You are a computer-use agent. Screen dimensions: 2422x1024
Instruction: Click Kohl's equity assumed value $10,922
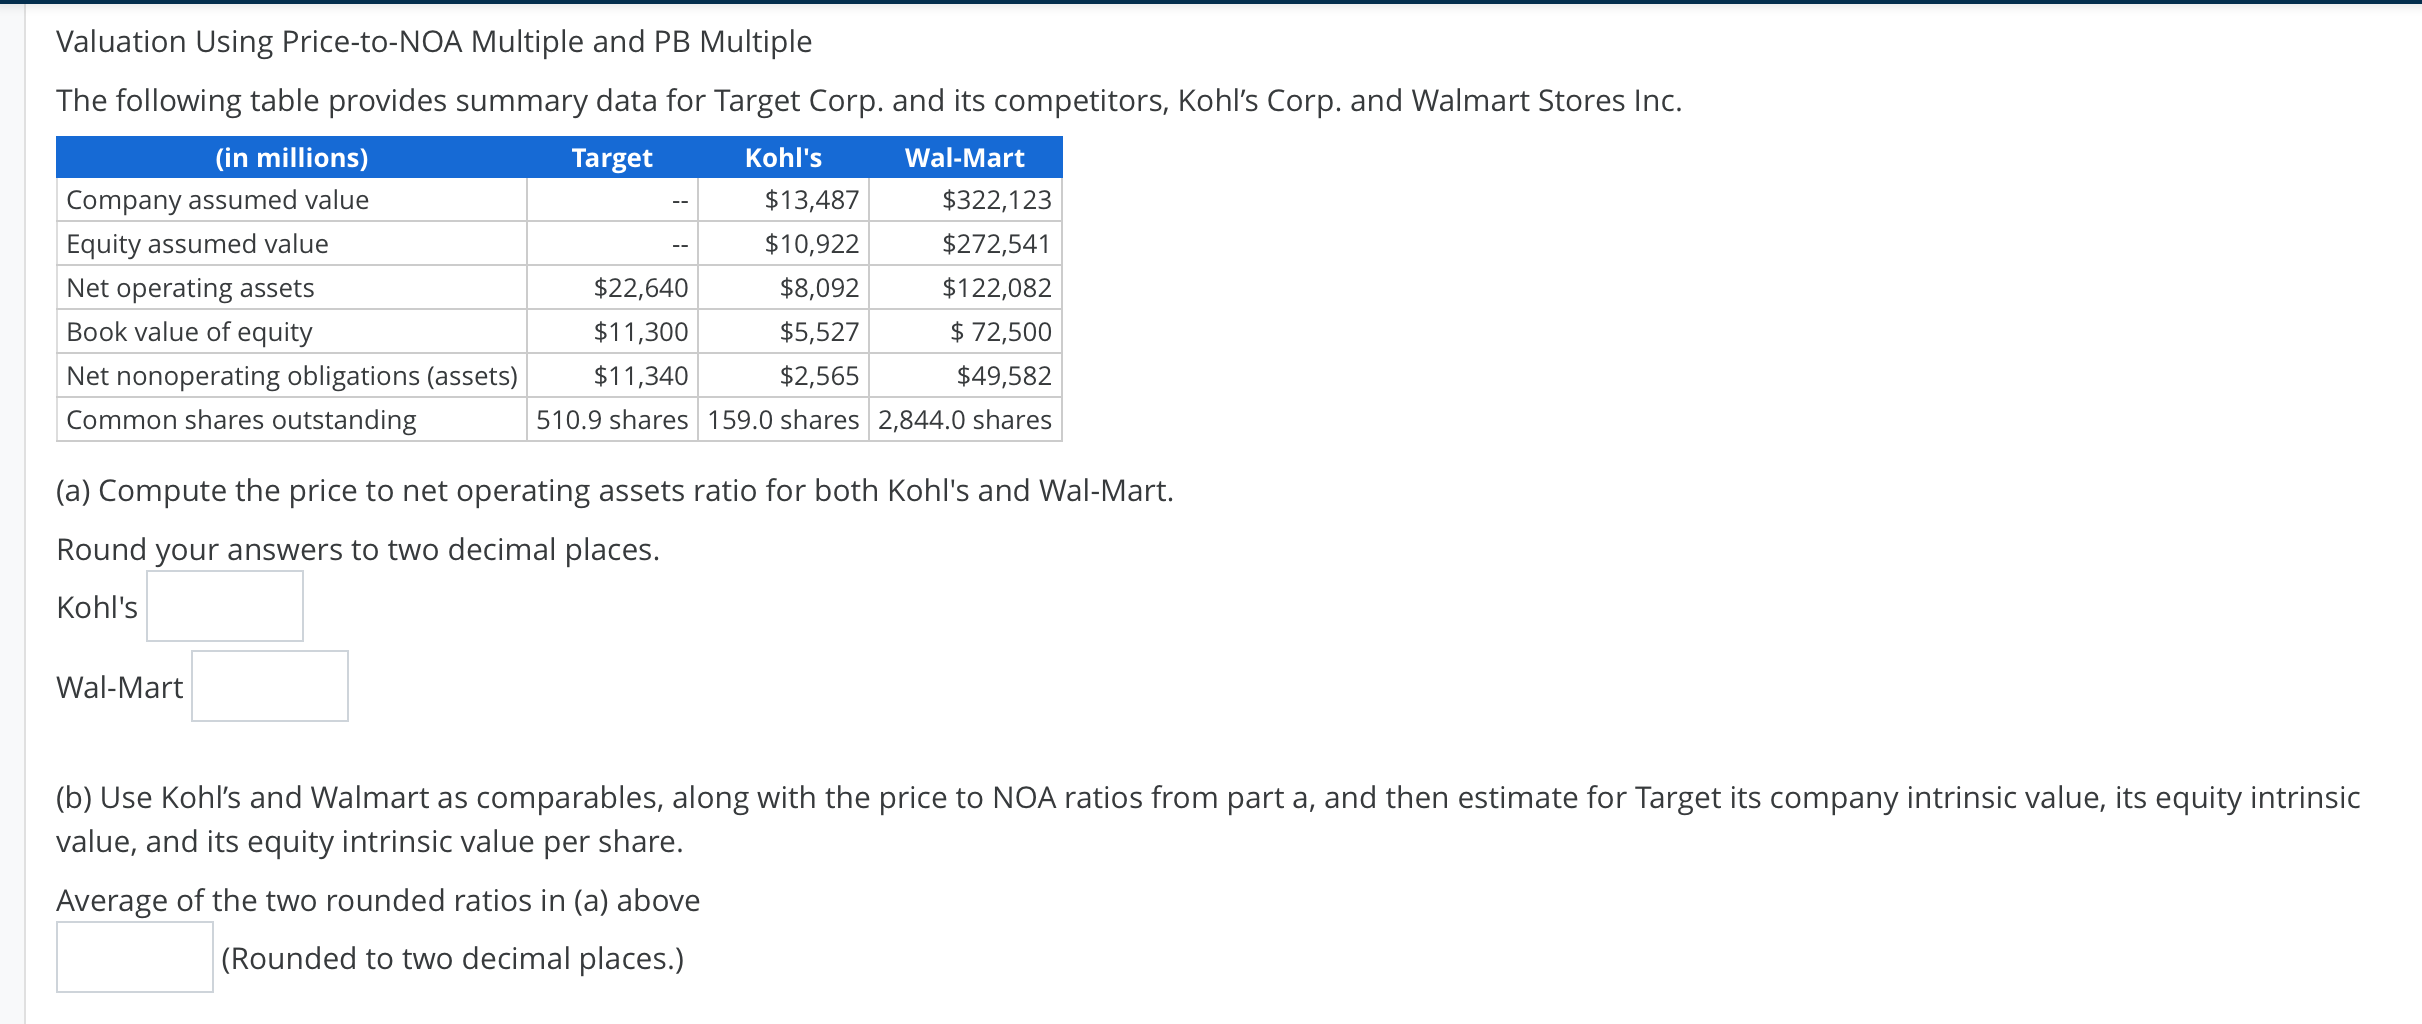(812, 244)
